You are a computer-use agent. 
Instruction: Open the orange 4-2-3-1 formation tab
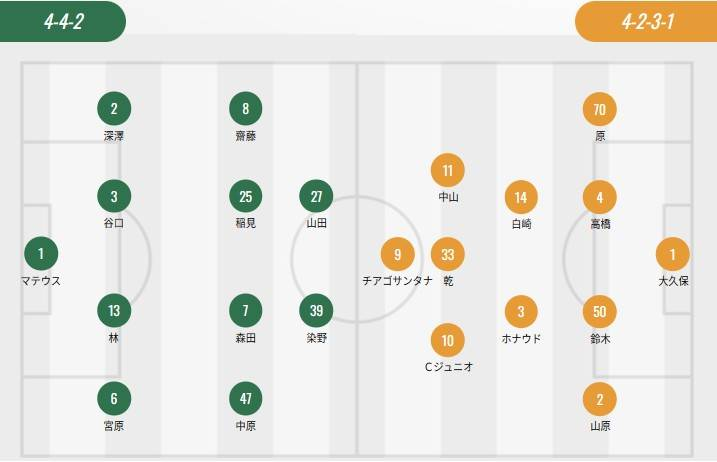click(647, 21)
